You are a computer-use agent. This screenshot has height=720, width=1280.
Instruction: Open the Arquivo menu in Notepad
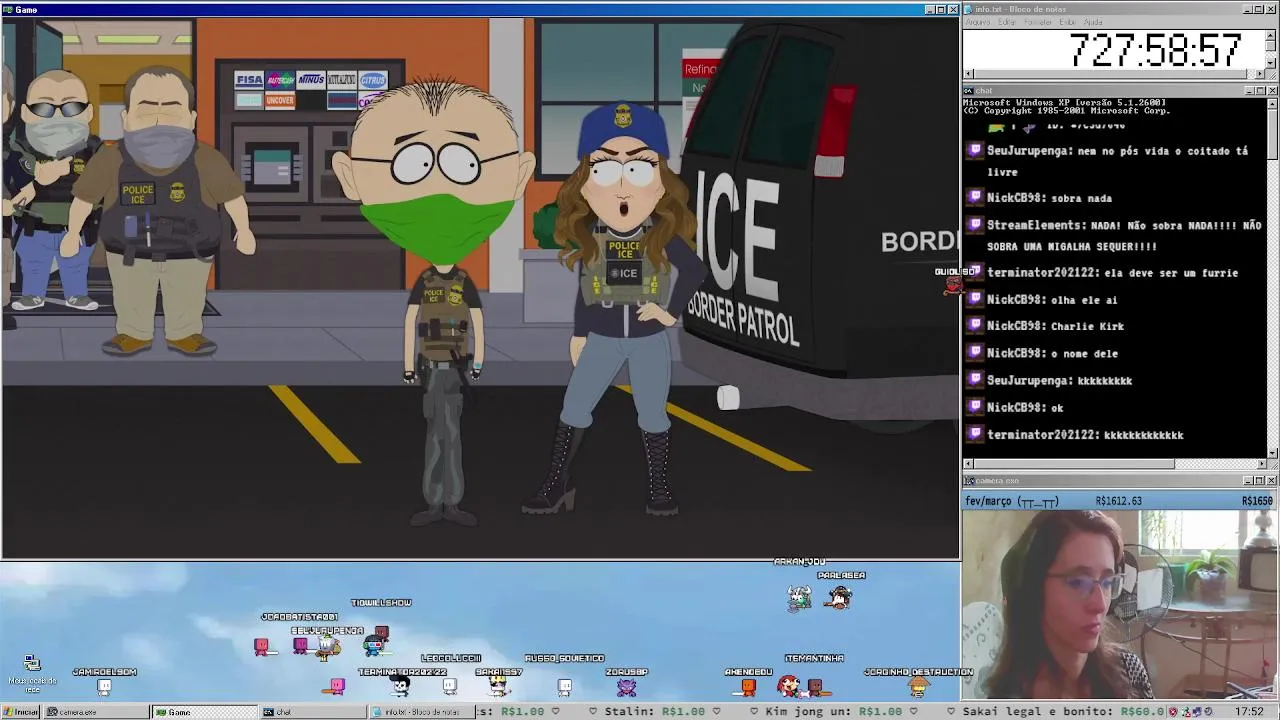click(x=977, y=22)
